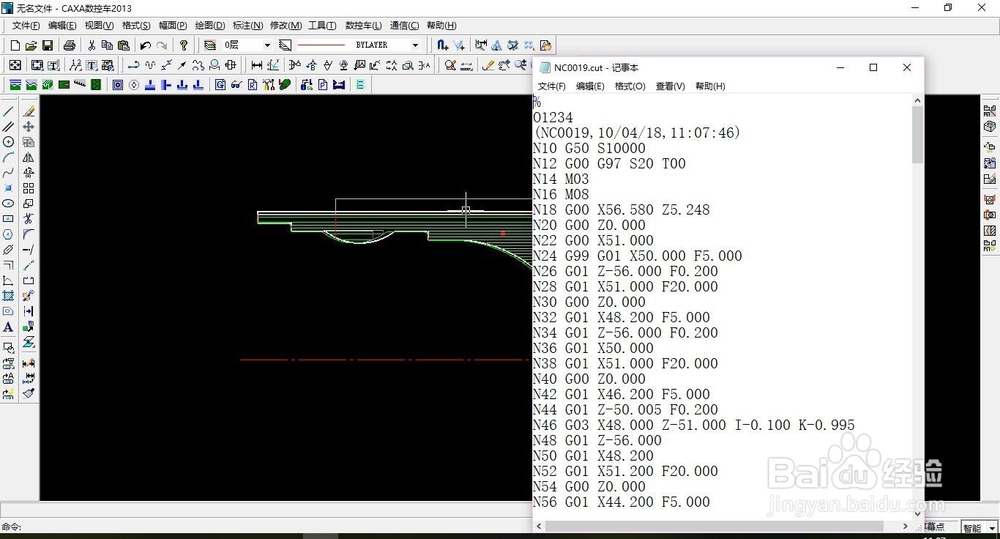This screenshot has height=539, width=1000.
Task: Open Notepad 查看(V) menu
Action: (x=670, y=86)
